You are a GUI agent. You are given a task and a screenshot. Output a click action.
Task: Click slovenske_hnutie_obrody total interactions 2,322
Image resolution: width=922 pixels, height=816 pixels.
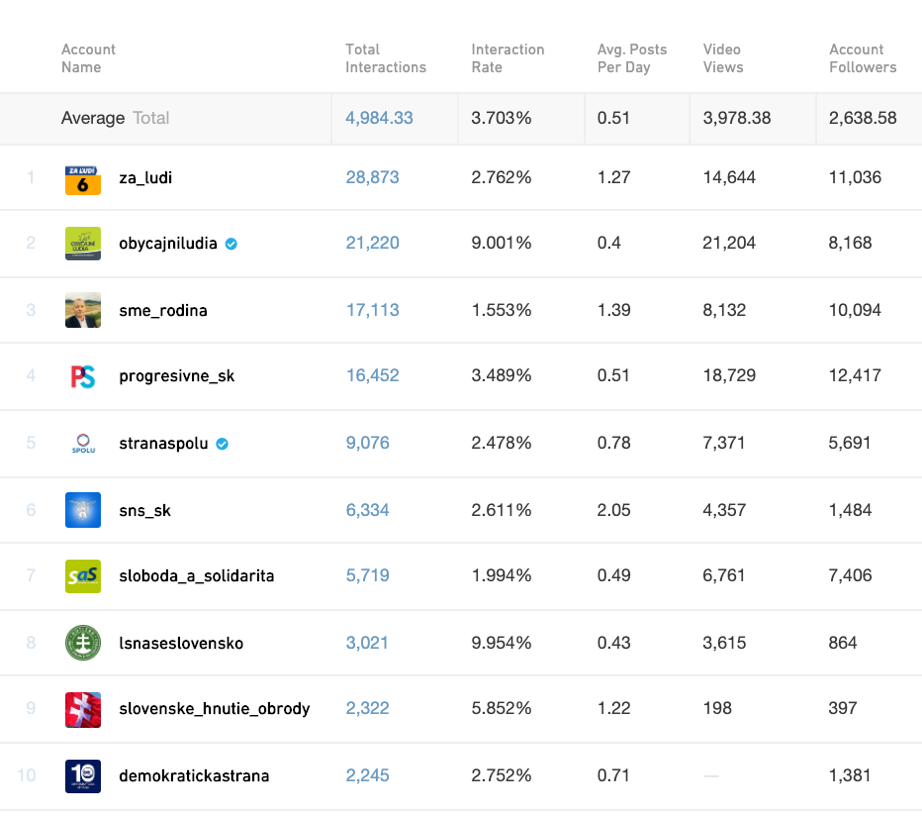point(368,708)
